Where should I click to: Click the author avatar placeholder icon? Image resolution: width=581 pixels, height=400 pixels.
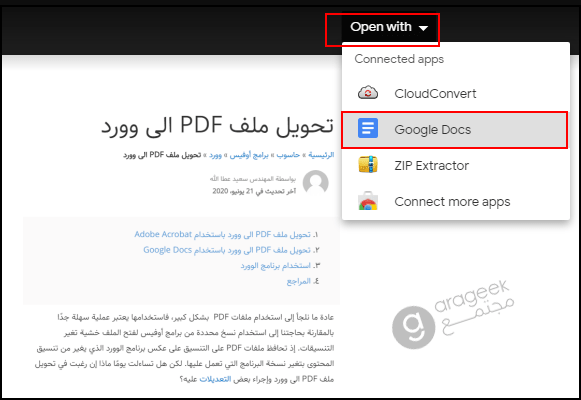pos(315,182)
